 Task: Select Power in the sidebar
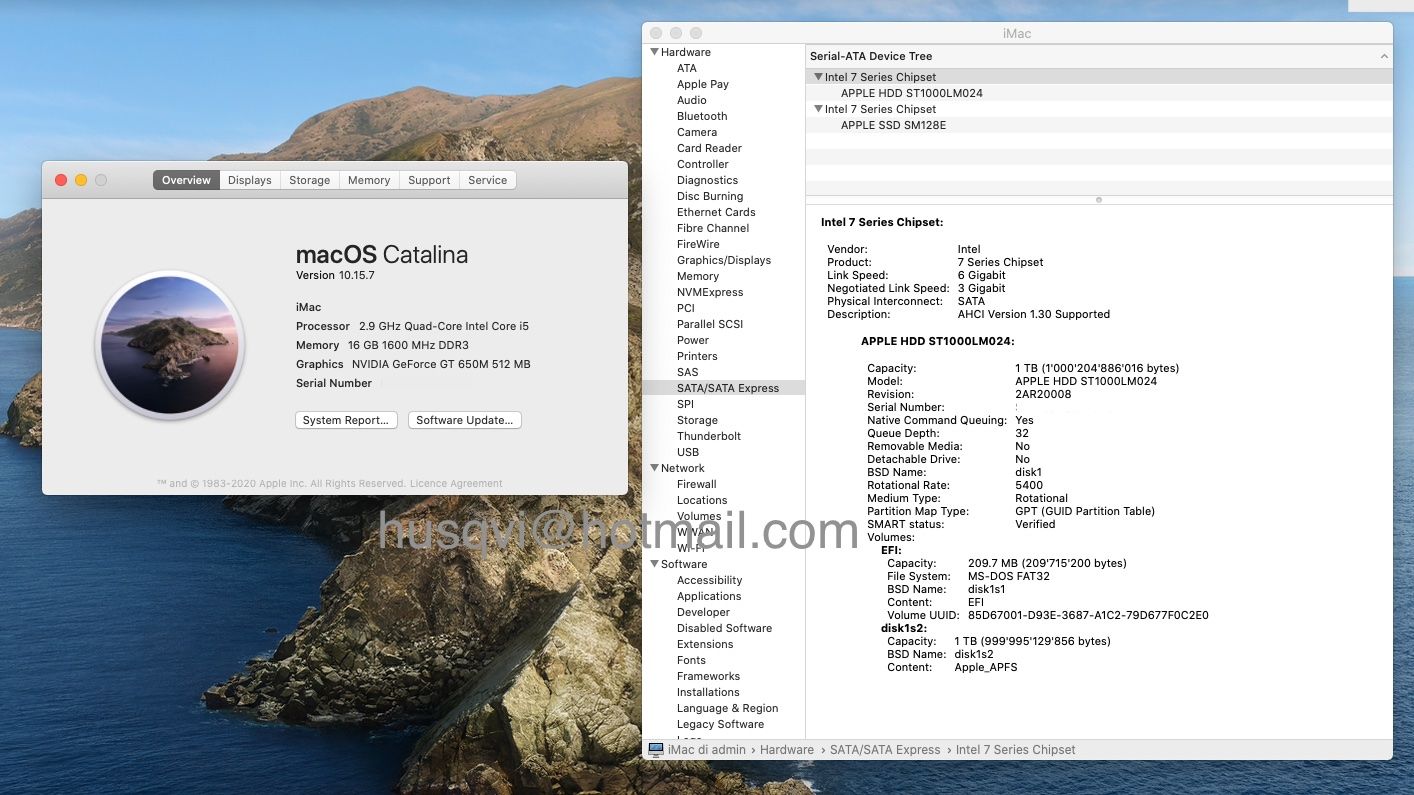pyautogui.click(x=693, y=340)
